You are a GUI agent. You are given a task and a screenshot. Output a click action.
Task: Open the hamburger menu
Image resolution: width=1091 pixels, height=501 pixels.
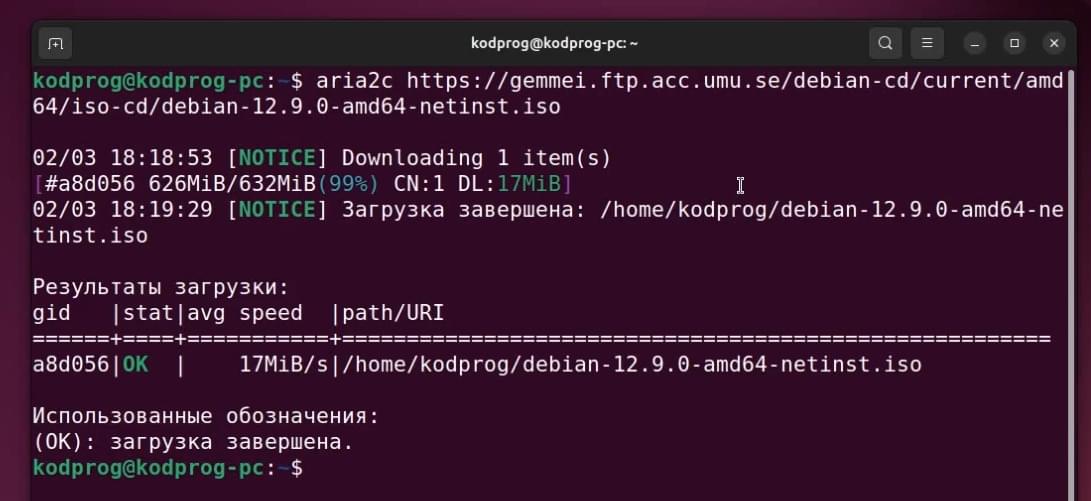tap(927, 43)
